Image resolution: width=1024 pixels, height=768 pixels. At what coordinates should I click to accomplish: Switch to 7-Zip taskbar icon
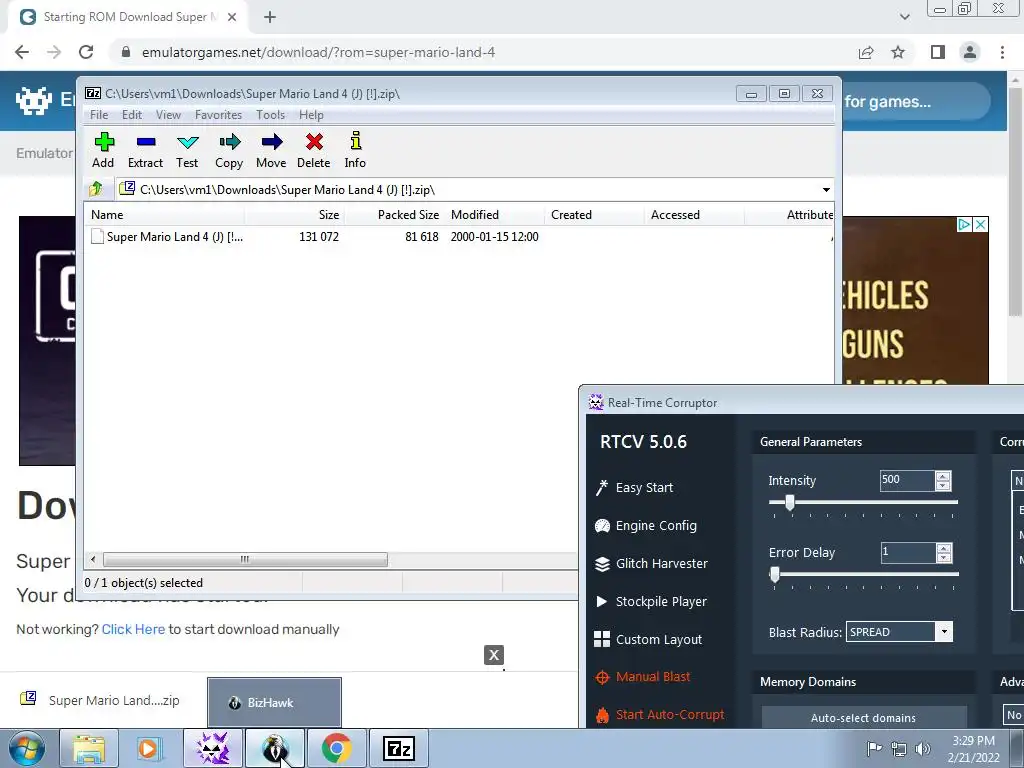point(399,748)
